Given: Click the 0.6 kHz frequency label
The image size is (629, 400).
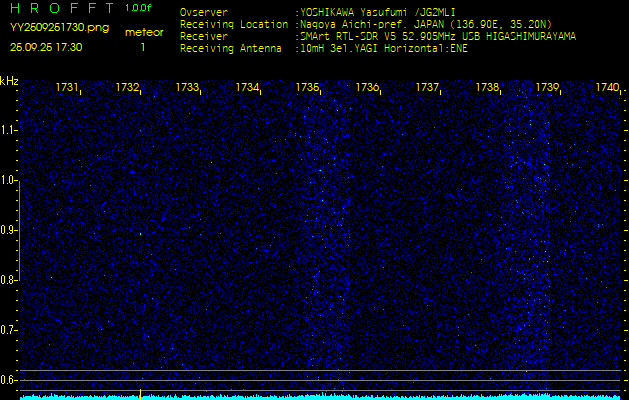Looking at the screenshot, I should point(9,380).
